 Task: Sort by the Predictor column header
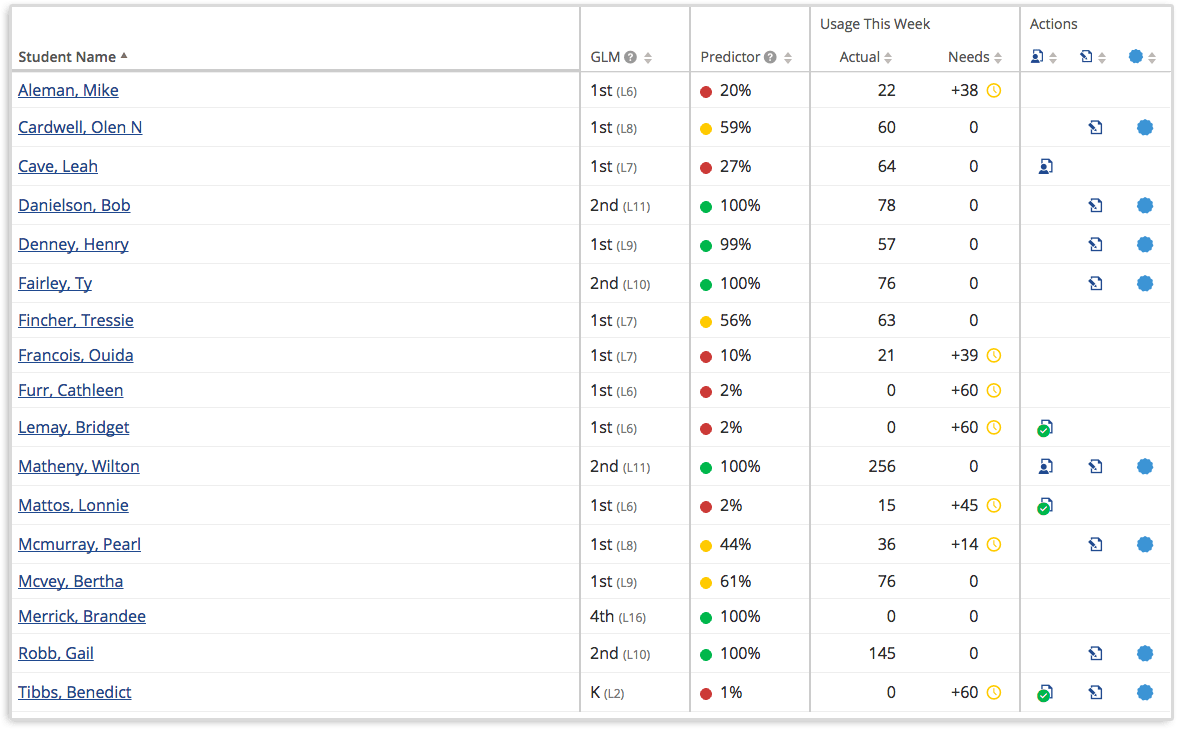(x=731, y=57)
